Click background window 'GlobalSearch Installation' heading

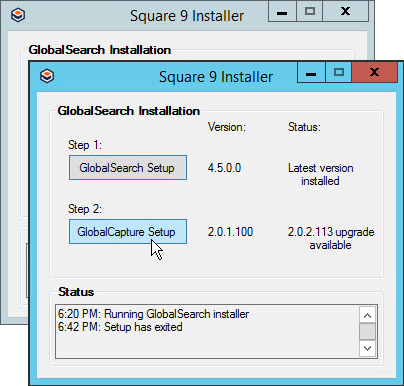100,50
